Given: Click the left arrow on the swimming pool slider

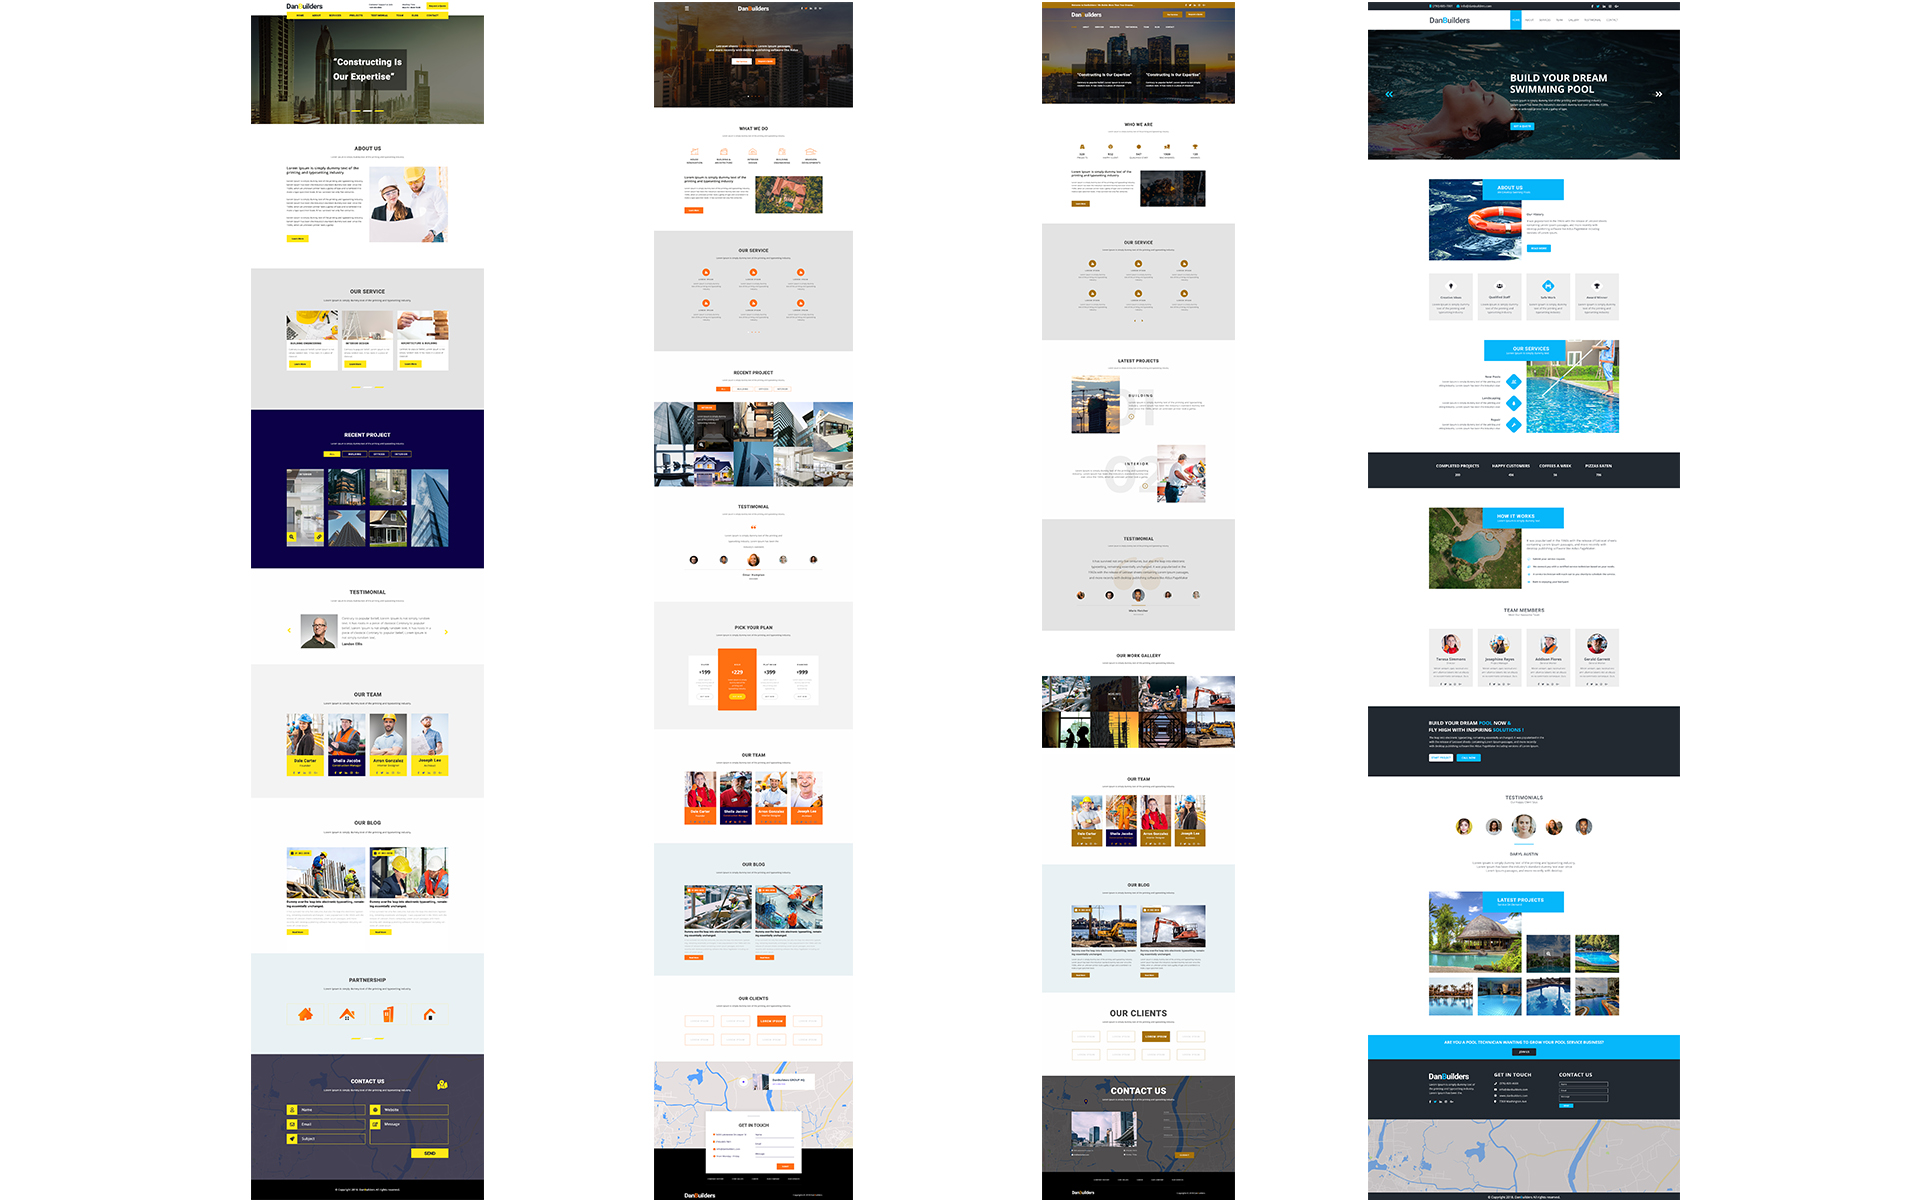Looking at the screenshot, I should tap(1388, 93).
